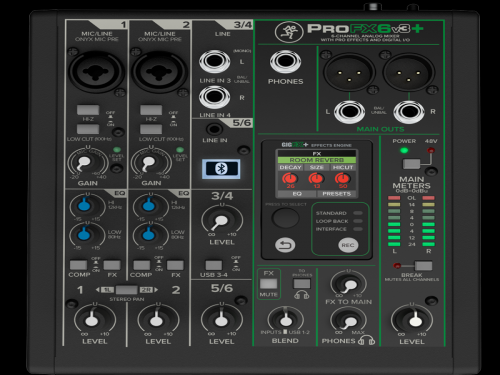Toggle the USB 3-4 switch
The height and width of the screenshot is (375, 500).
tap(214, 265)
